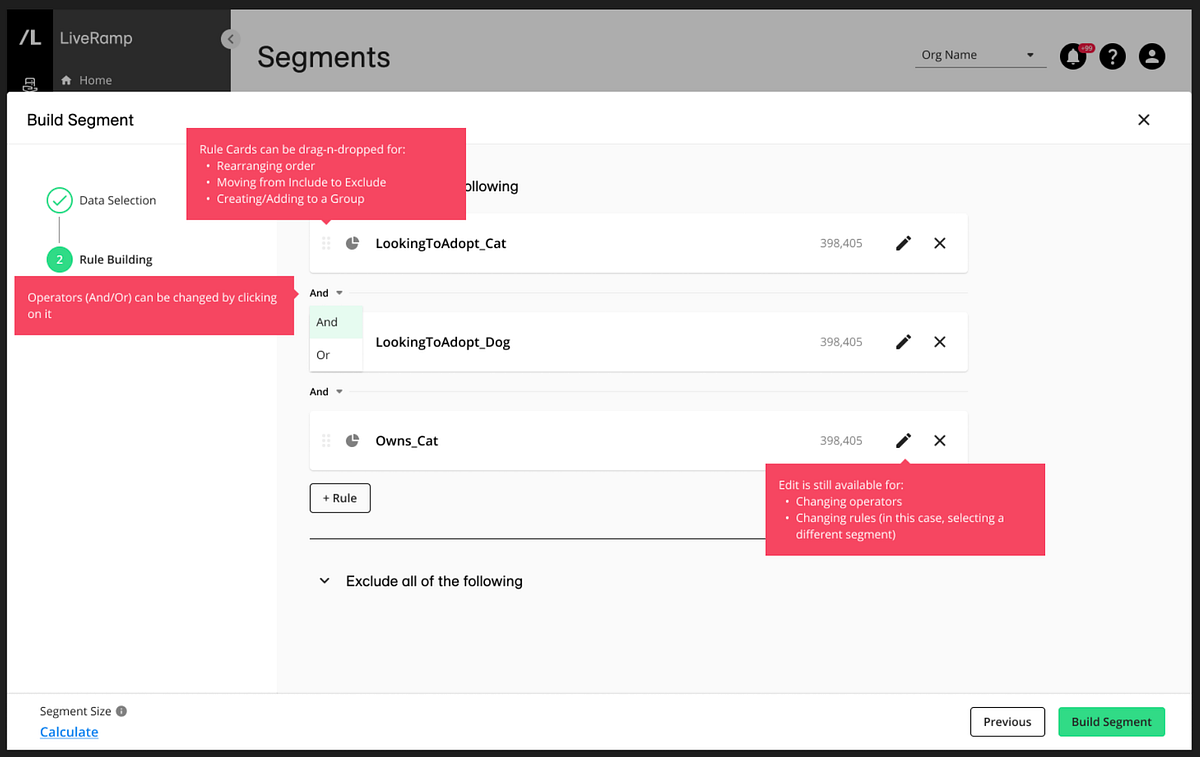Screen dimensions: 1200x757
Task: Open the Org Name dropdown
Action: pyautogui.click(x=980, y=55)
